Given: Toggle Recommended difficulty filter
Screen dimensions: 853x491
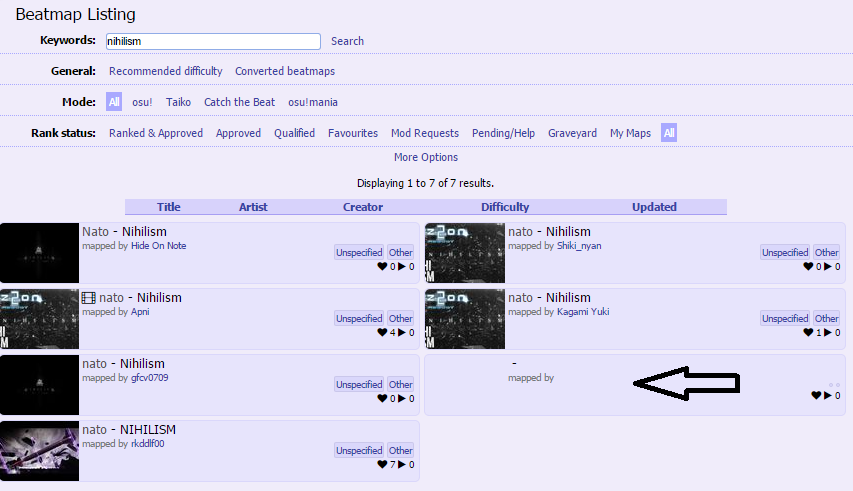Looking at the screenshot, I should coord(165,71).
